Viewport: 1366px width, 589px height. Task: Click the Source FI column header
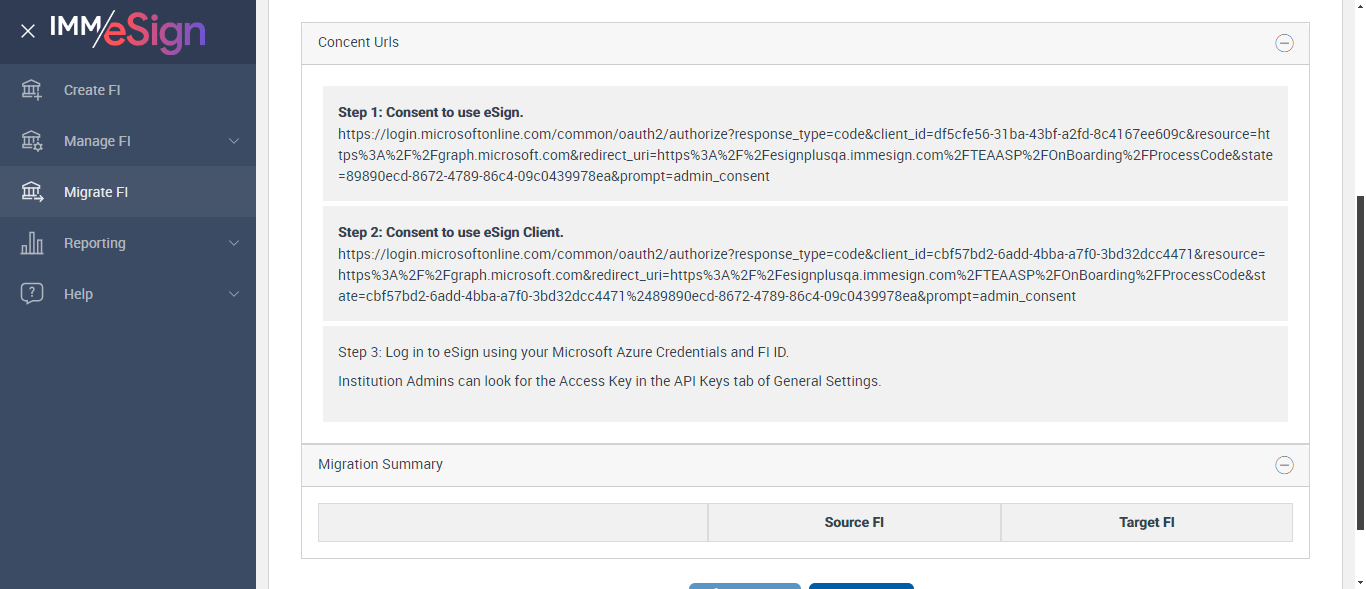854,522
